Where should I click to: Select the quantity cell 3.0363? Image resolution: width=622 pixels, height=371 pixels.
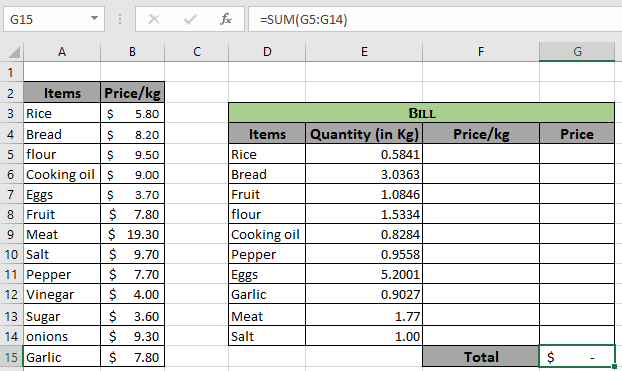click(364, 174)
